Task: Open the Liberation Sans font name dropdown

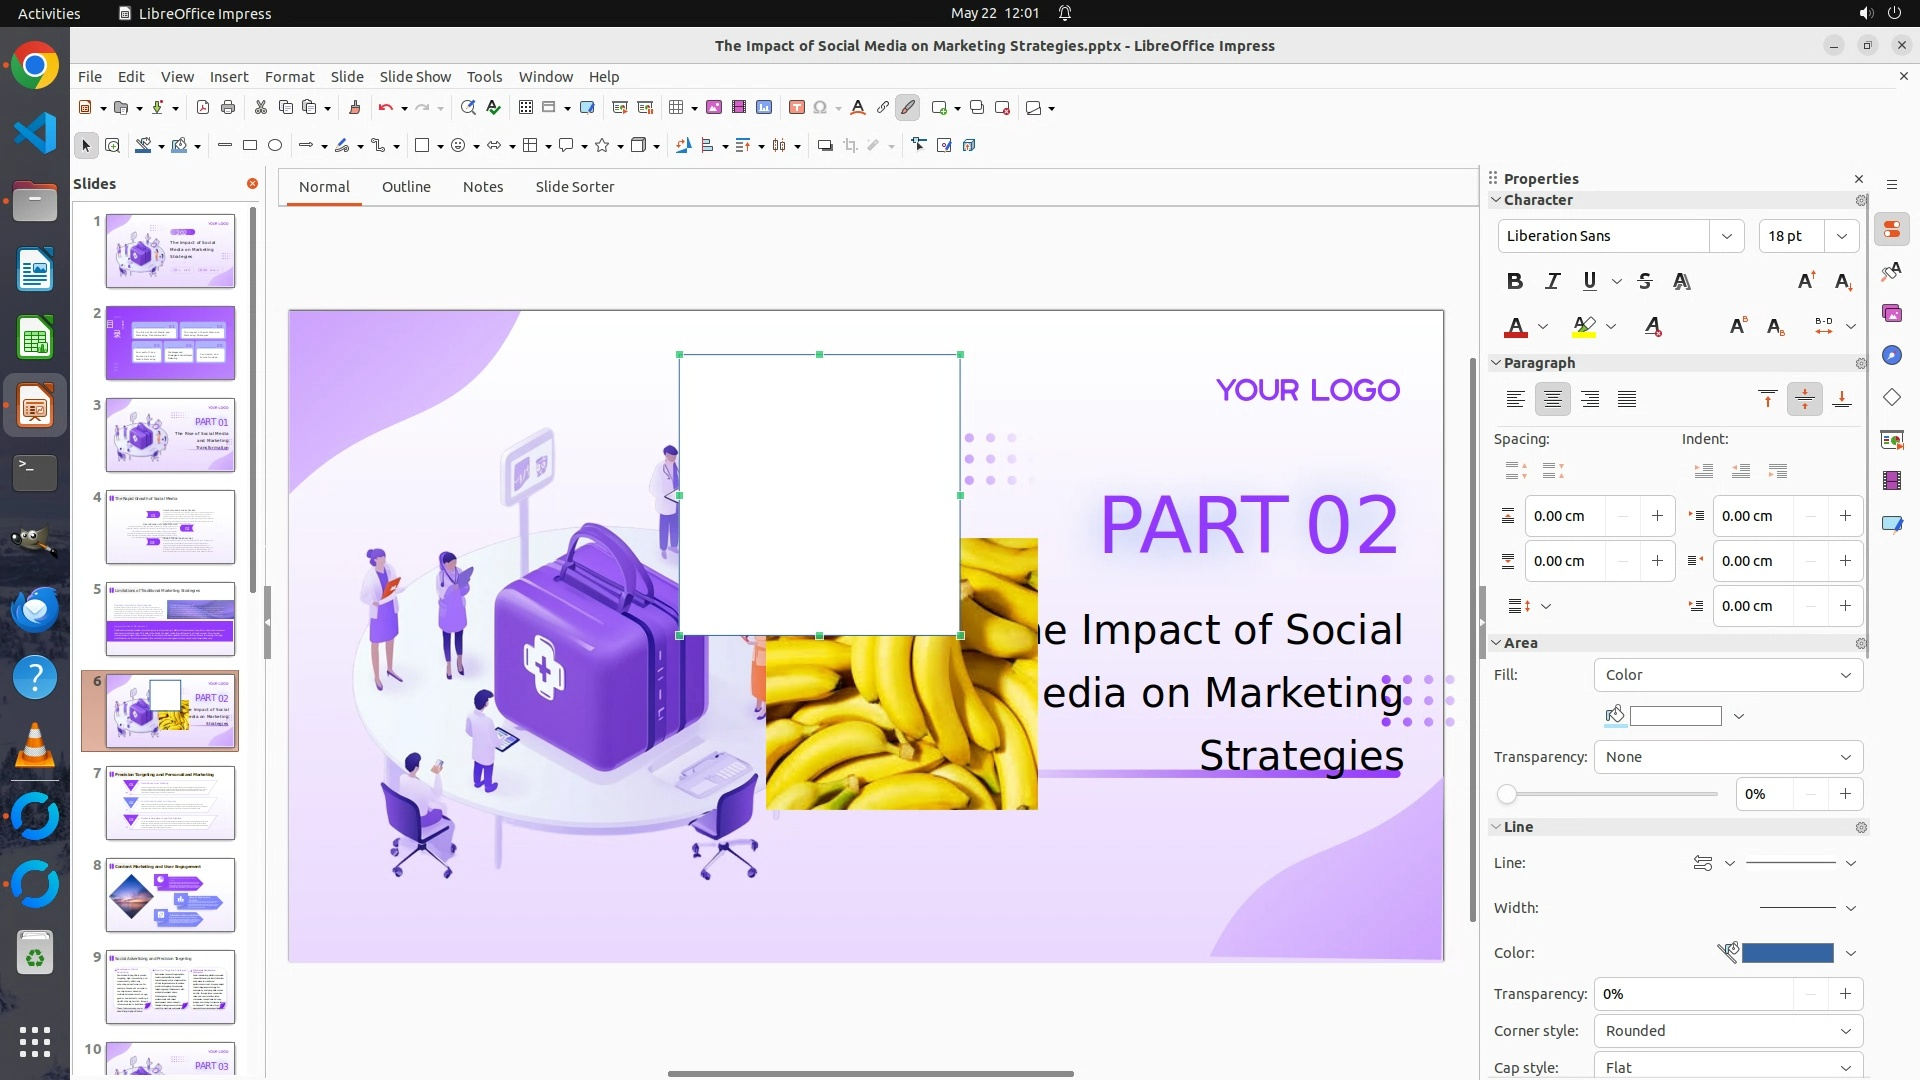Action: (x=1726, y=236)
